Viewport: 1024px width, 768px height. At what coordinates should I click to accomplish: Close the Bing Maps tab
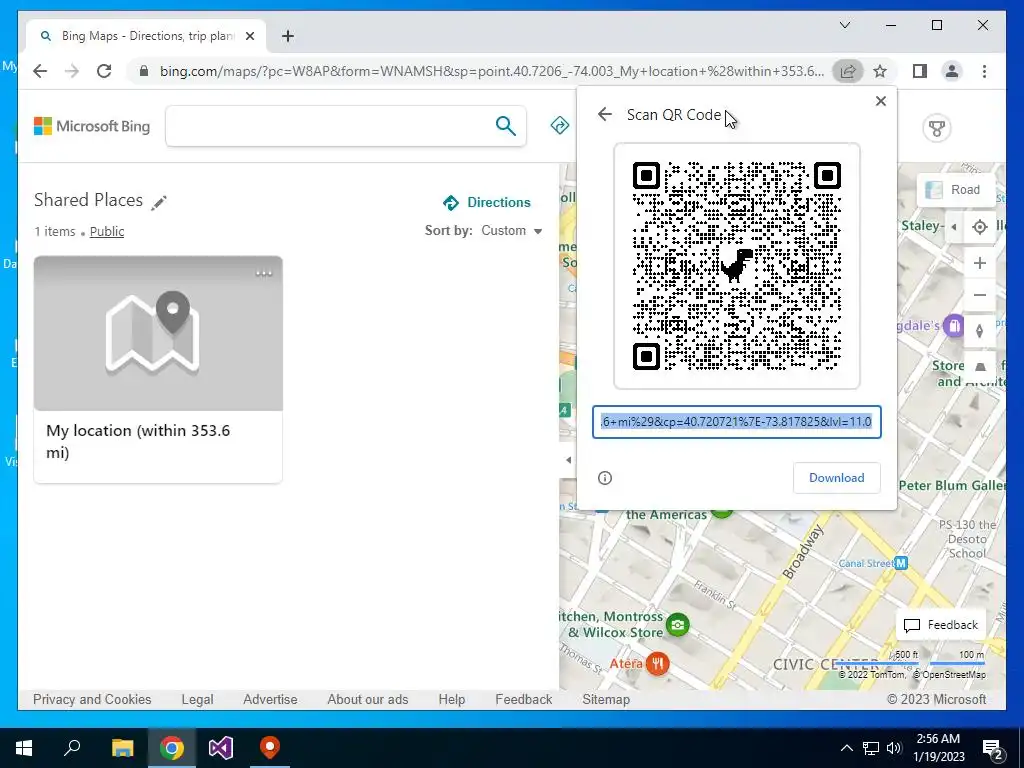[x=249, y=36]
